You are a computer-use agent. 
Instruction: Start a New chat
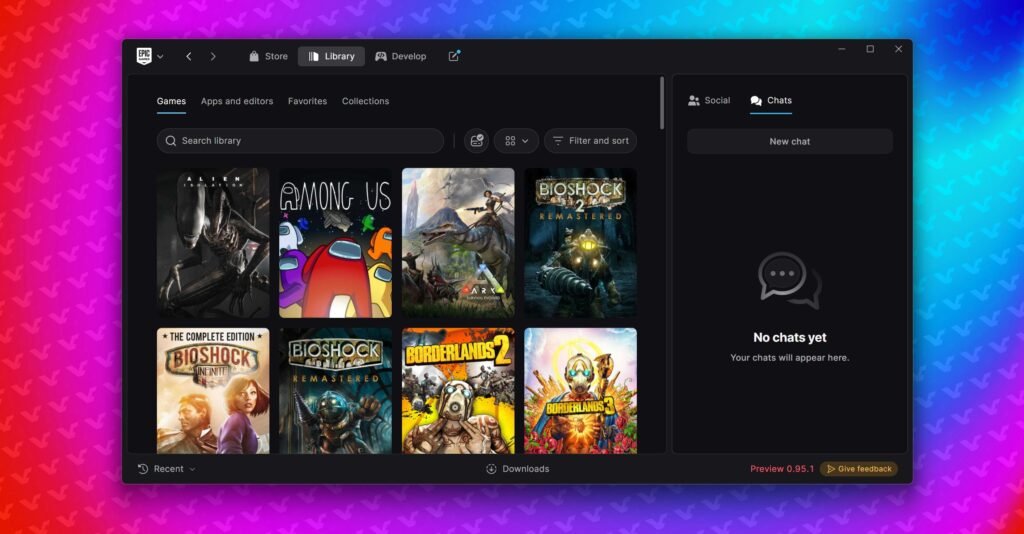click(790, 141)
